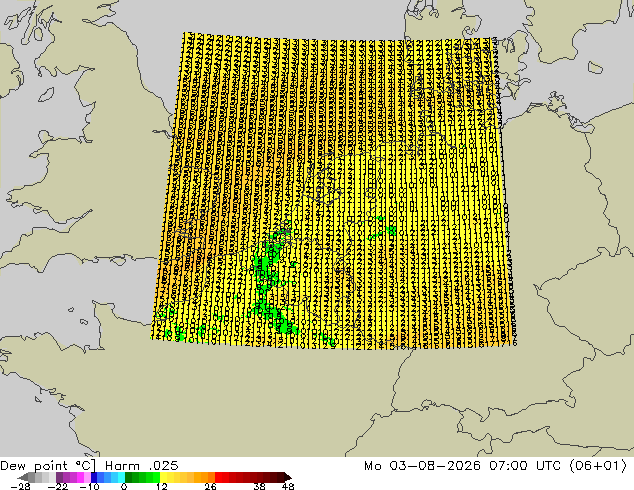Click the '(06+01)' forecast offset text
Screen dimensions: 634x490
[x=598, y=466]
